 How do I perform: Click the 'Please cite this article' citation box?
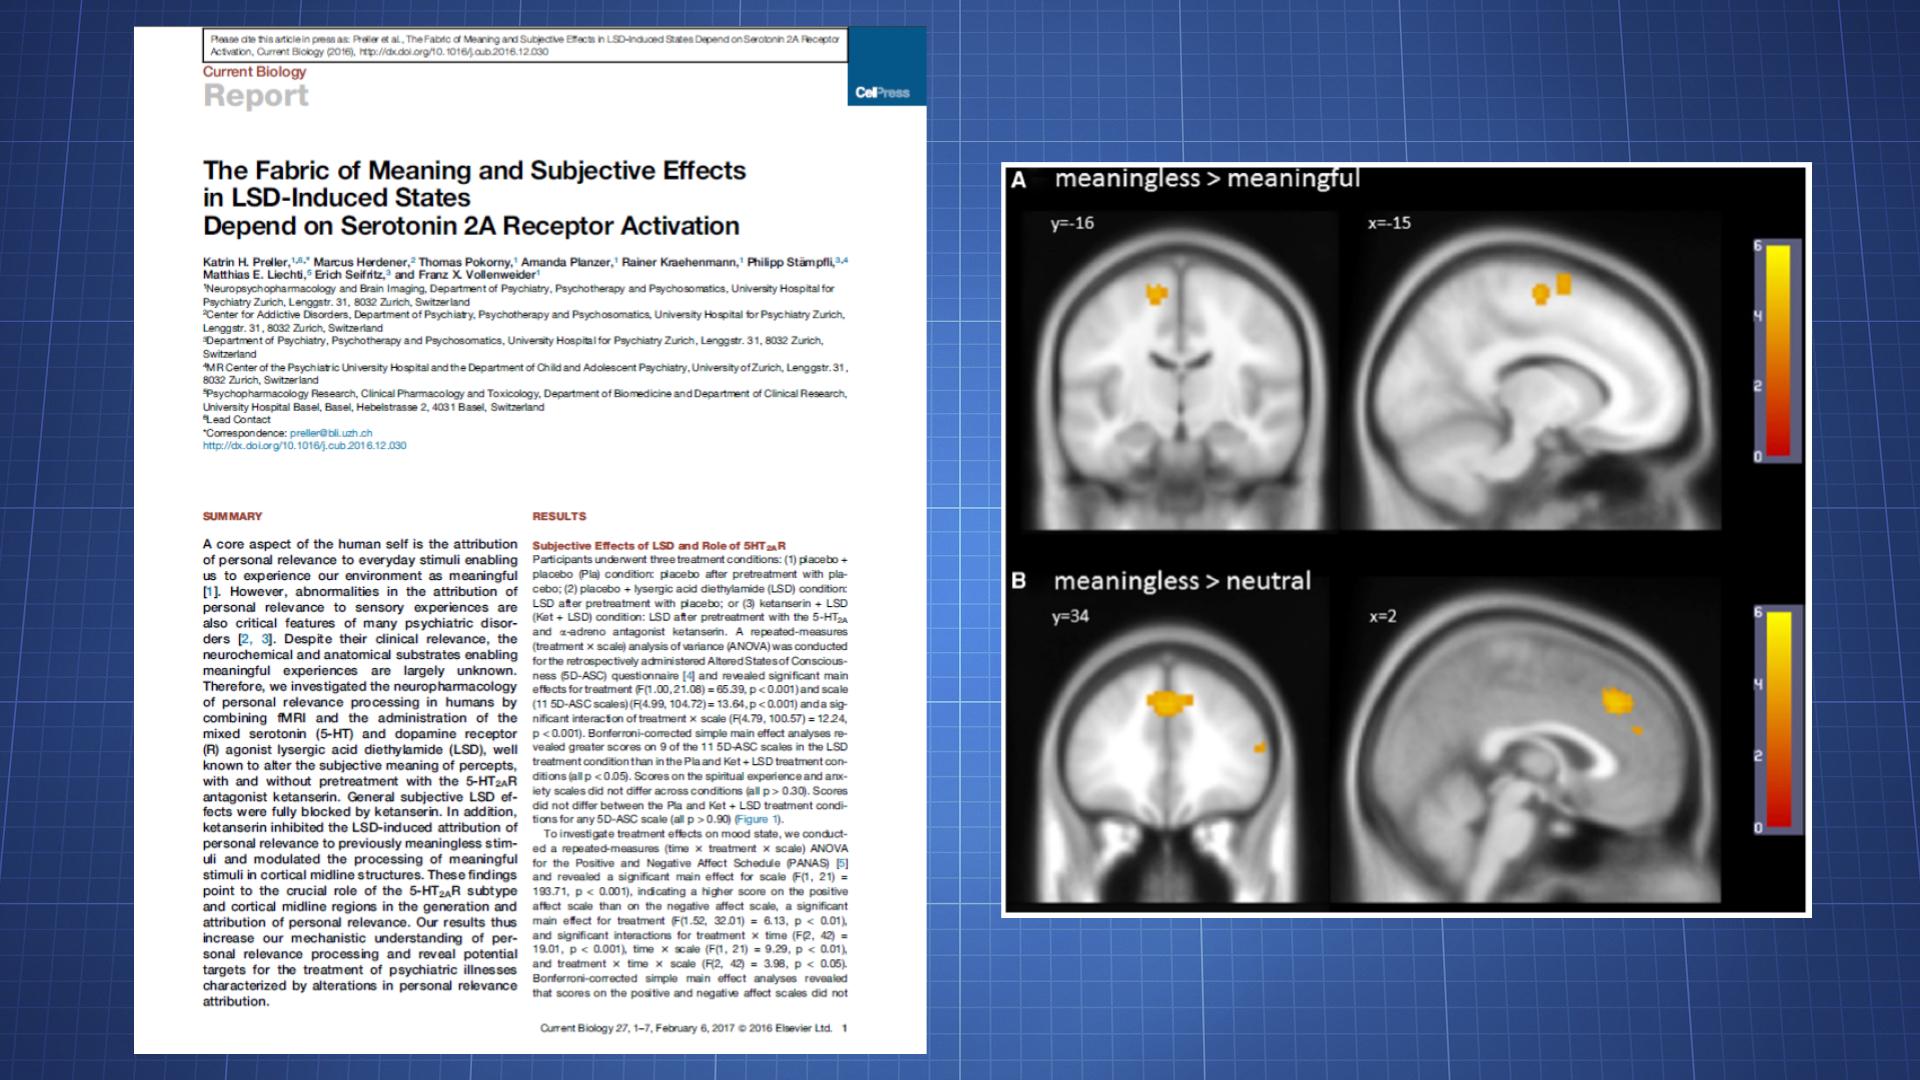click(525, 45)
